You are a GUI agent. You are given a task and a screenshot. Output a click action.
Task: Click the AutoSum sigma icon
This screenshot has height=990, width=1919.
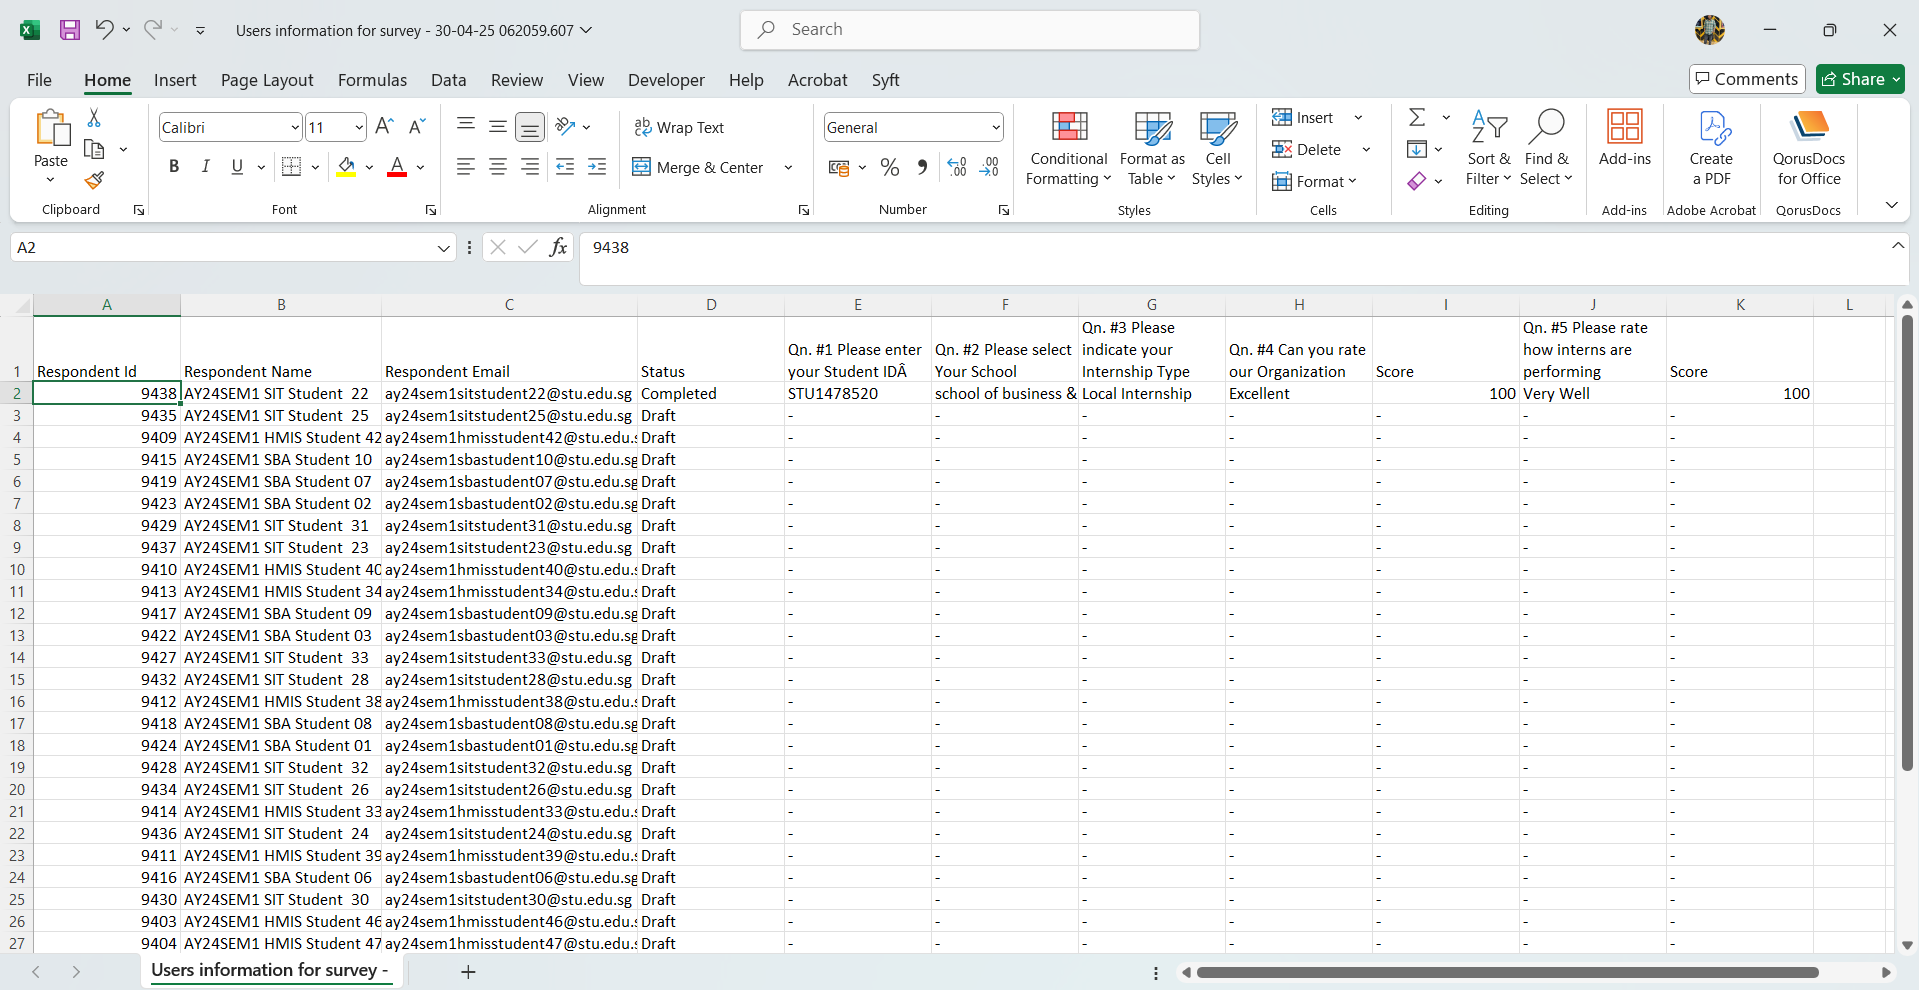(1417, 118)
